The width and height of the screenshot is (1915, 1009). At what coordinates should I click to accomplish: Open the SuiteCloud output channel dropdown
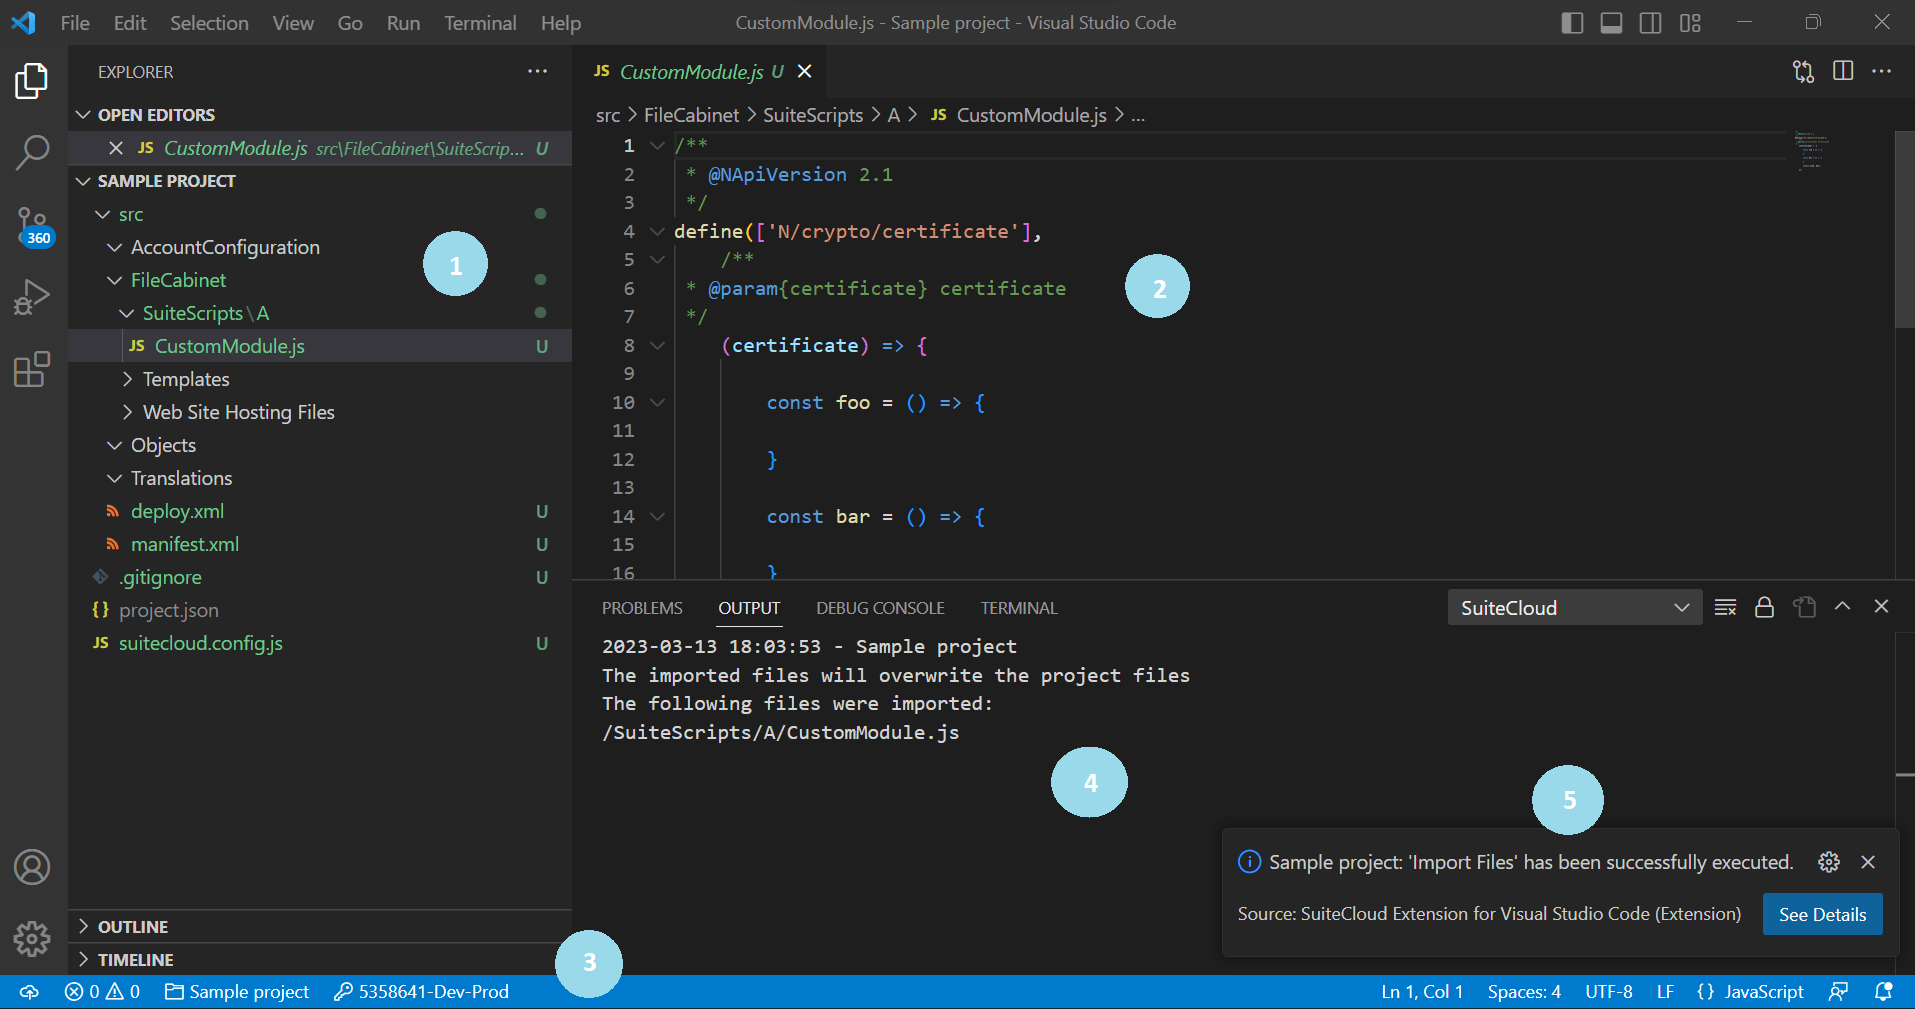1575,608
